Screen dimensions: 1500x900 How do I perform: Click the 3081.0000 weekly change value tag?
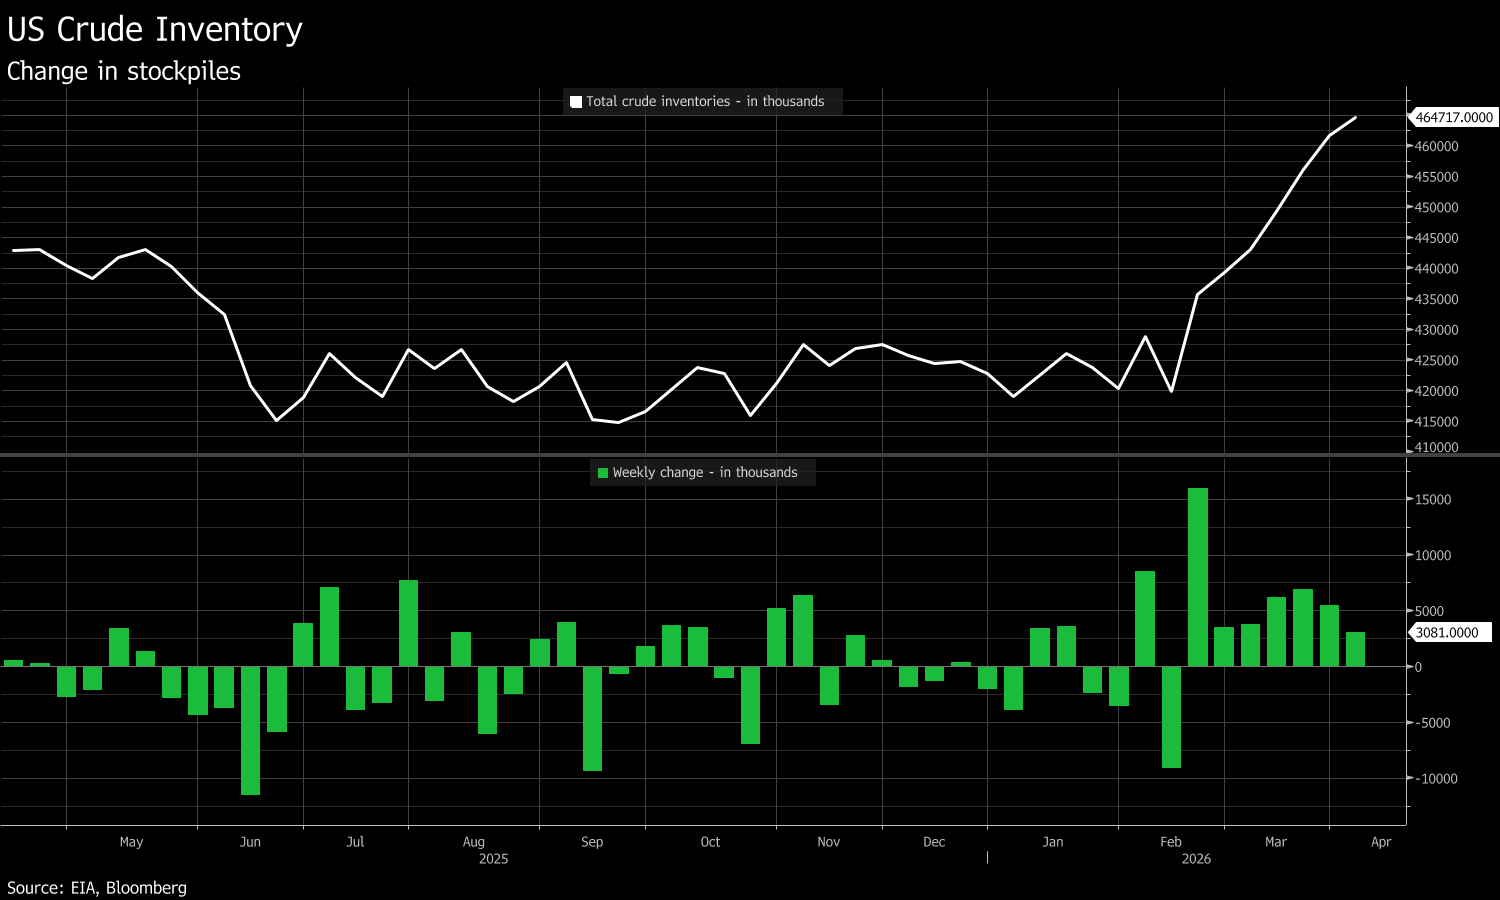[1447, 633]
